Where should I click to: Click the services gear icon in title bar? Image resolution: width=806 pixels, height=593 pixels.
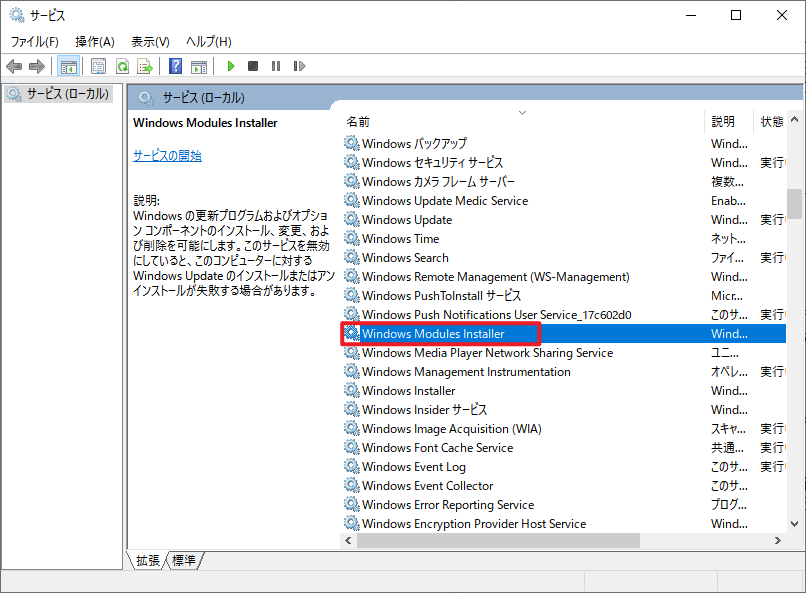(x=17, y=15)
